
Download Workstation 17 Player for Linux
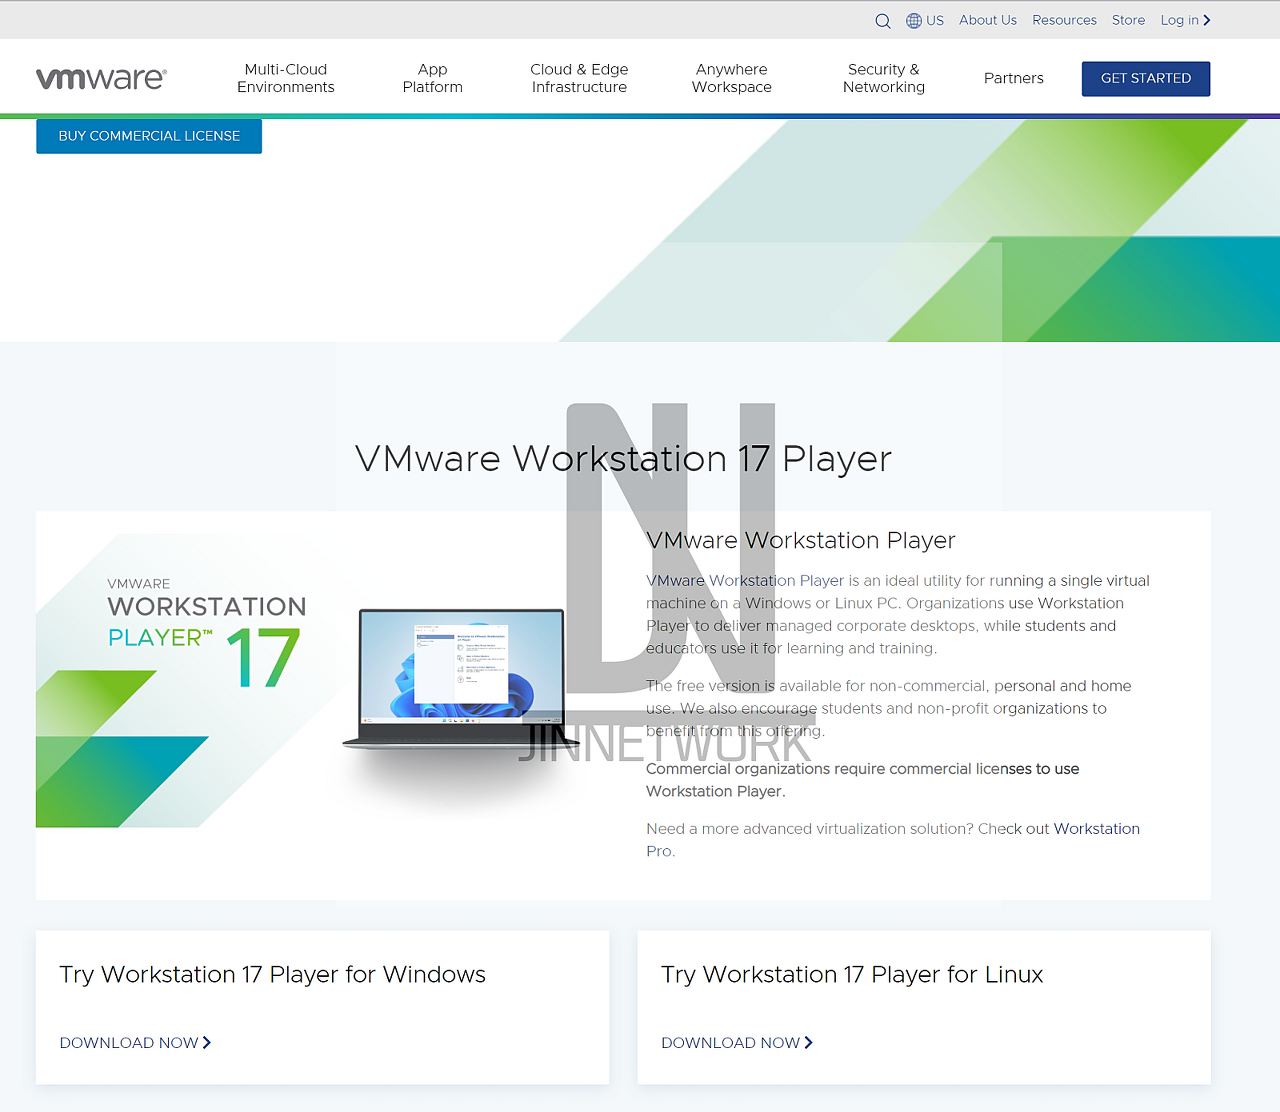pyautogui.click(x=737, y=1042)
